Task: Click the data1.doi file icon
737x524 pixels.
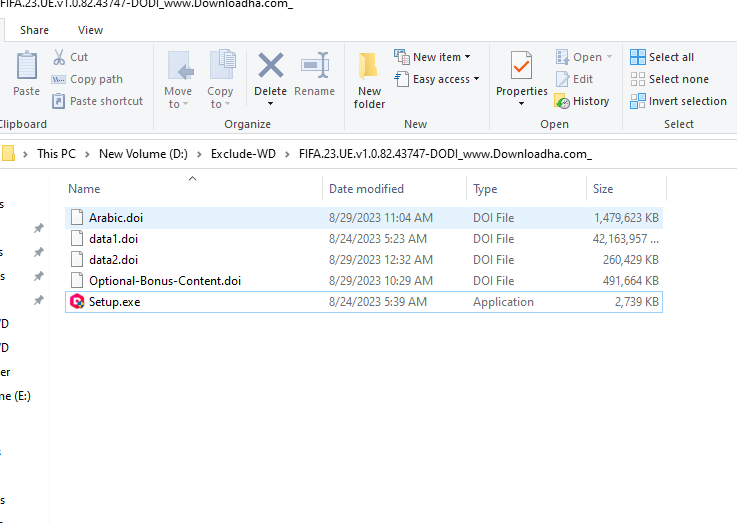Action: pyautogui.click(x=77, y=238)
